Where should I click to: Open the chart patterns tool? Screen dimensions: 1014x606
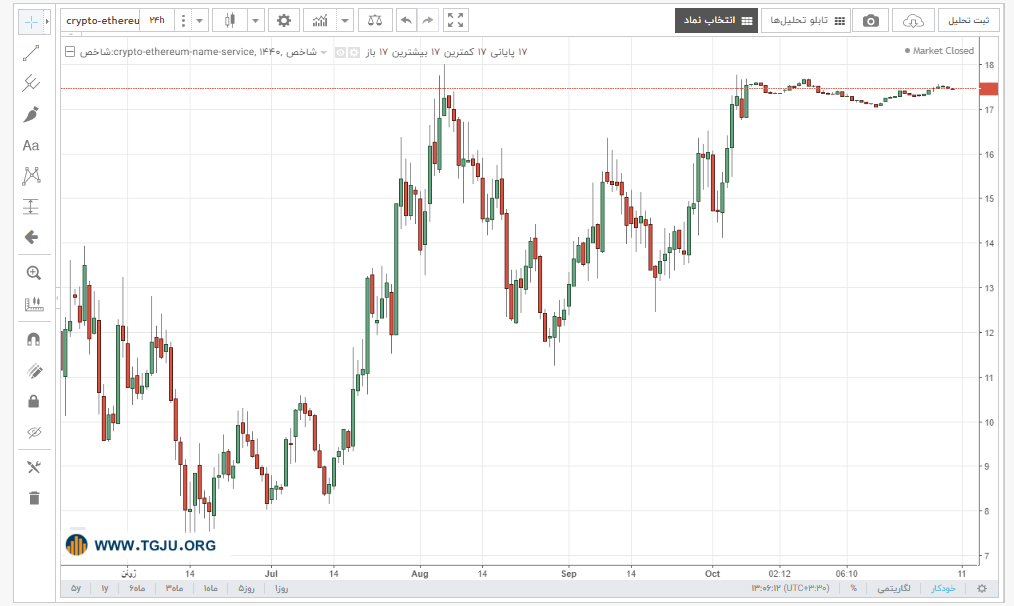point(31,176)
